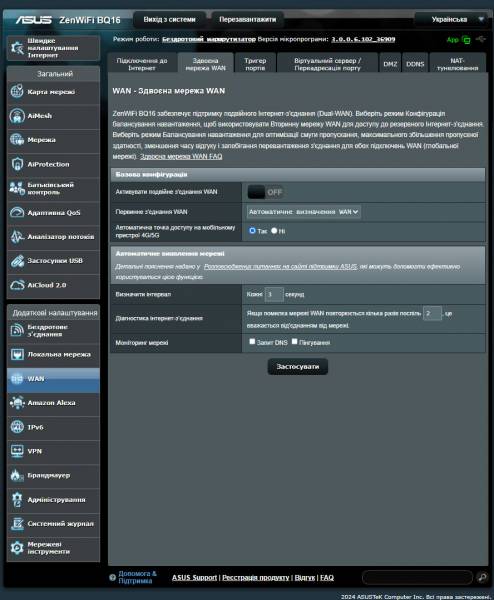The image size is (494, 600).
Task: Click 'Вихід з системи' logout button
Action: pos(170,20)
